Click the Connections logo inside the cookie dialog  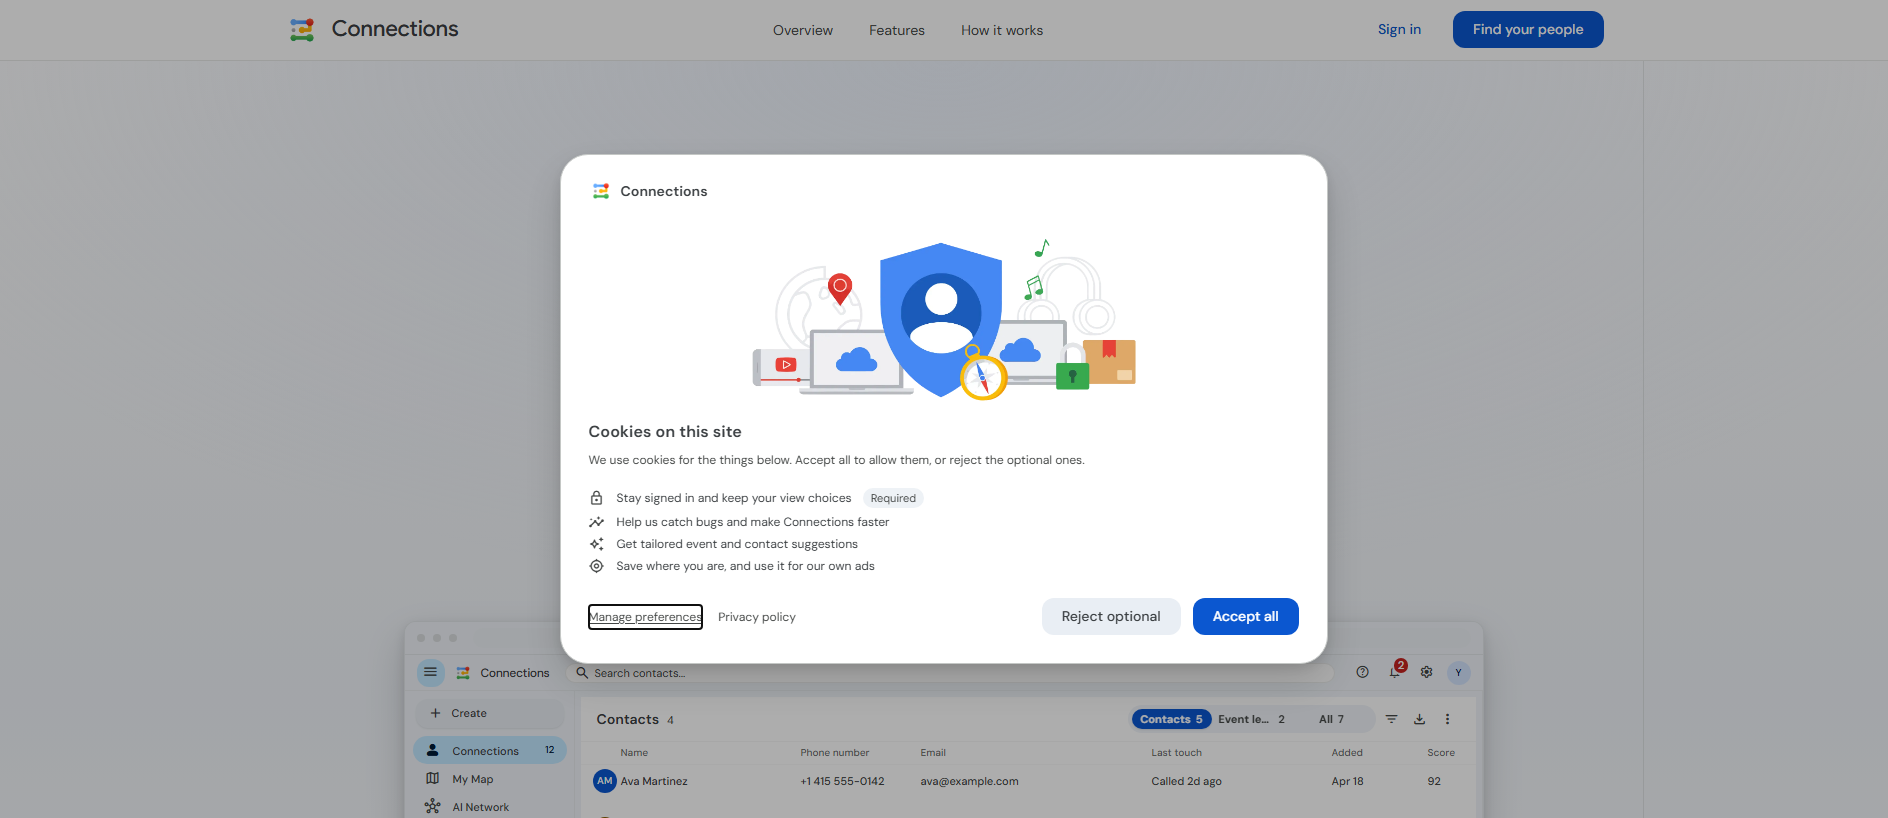tap(649, 191)
